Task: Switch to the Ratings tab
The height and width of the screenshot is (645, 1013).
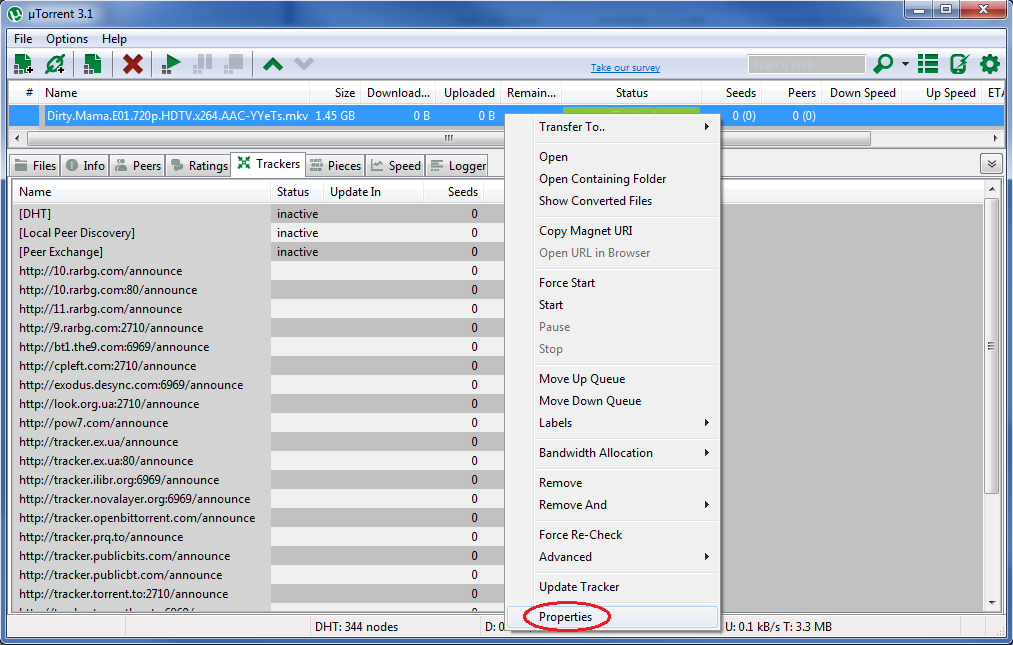Action: click(199, 165)
